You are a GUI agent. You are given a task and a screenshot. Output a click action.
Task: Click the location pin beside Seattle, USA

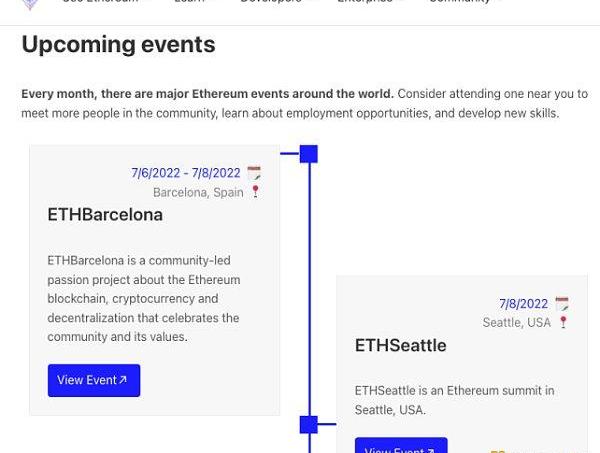coord(563,322)
